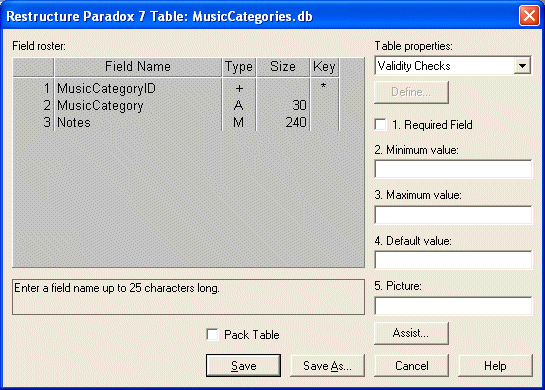Image resolution: width=545 pixels, height=390 pixels.
Task: Click the Picture text field
Action: 453,306
